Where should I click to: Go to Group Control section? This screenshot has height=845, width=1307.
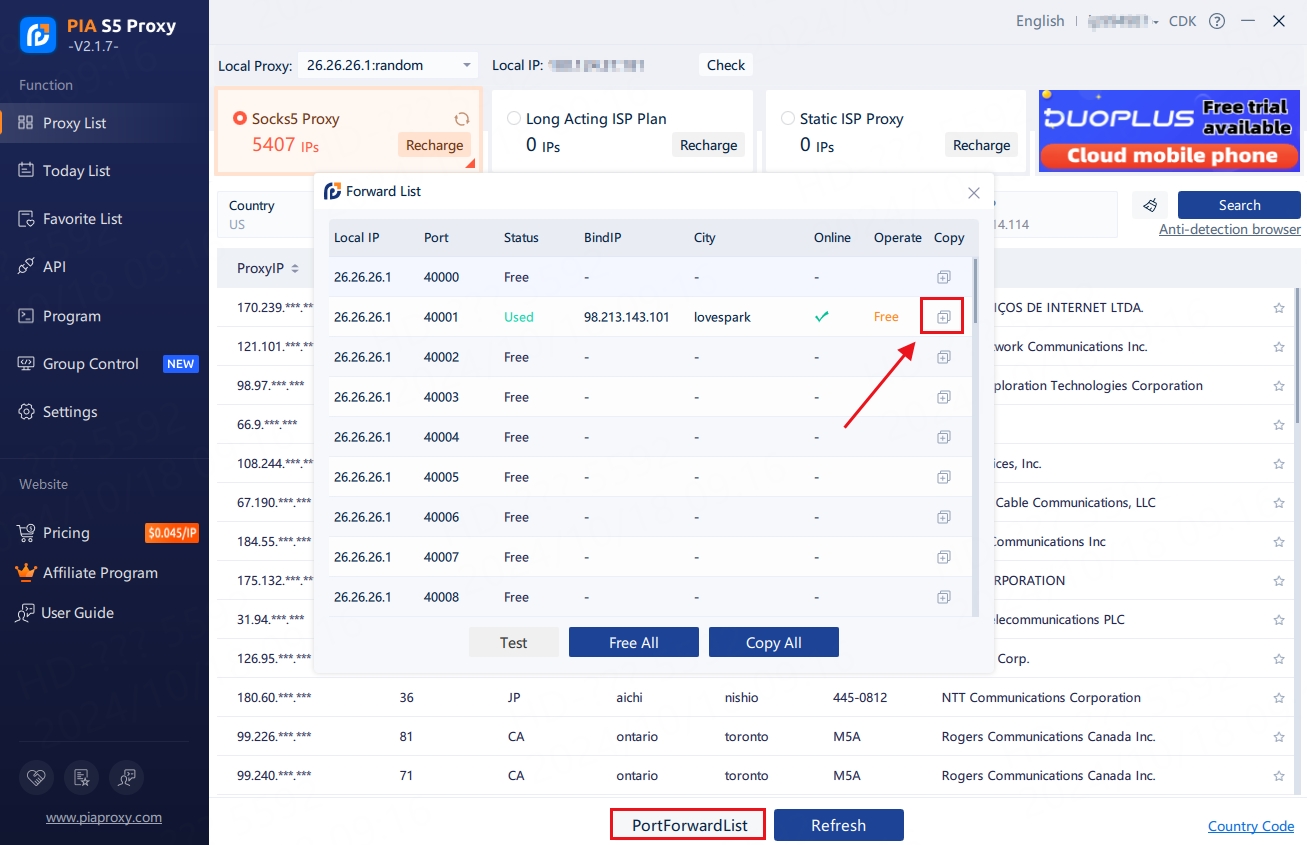(x=90, y=364)
